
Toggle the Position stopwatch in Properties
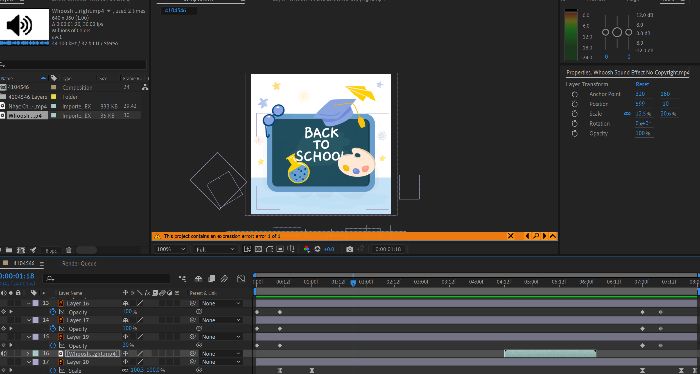point(575,104)
